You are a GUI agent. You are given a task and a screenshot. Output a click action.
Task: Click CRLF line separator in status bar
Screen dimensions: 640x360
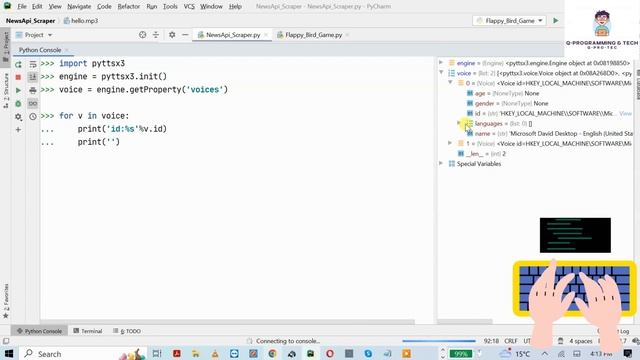pyautogui.click(x=511, y=341)
